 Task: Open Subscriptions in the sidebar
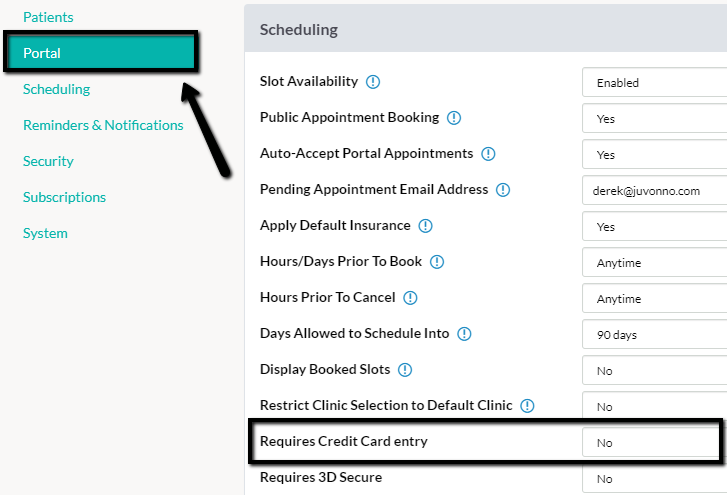click(64, 197)
